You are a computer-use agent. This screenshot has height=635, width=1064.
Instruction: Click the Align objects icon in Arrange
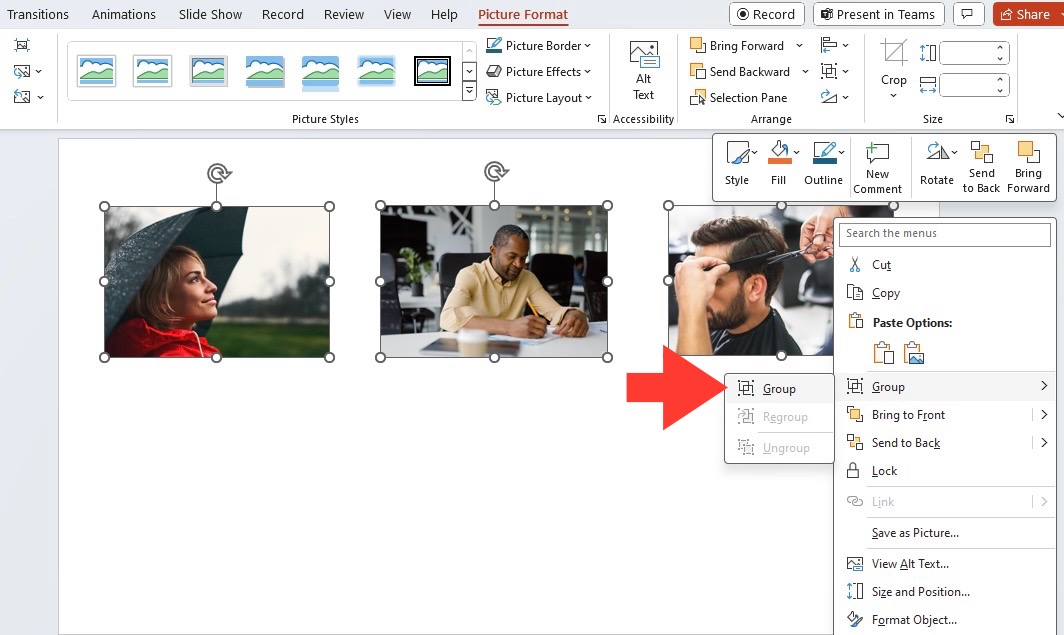point(829,45)
